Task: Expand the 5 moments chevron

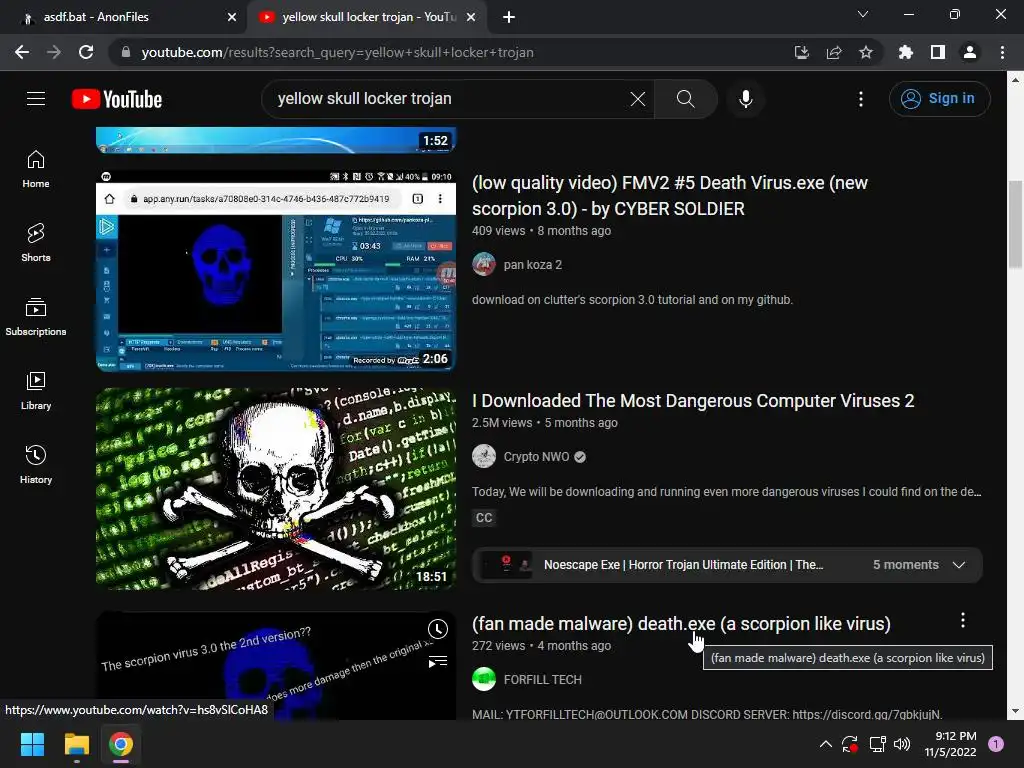Action: [x=959, y=565]
